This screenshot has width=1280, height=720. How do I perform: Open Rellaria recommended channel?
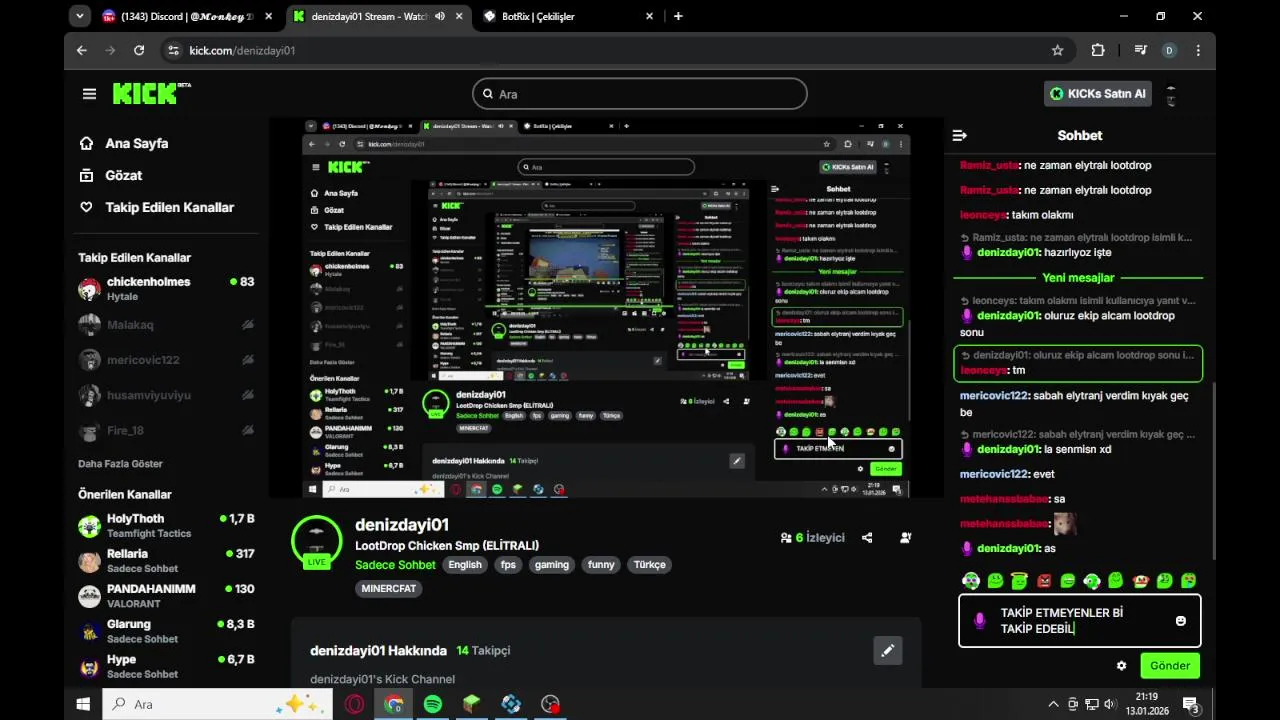[x=167, y=561]
